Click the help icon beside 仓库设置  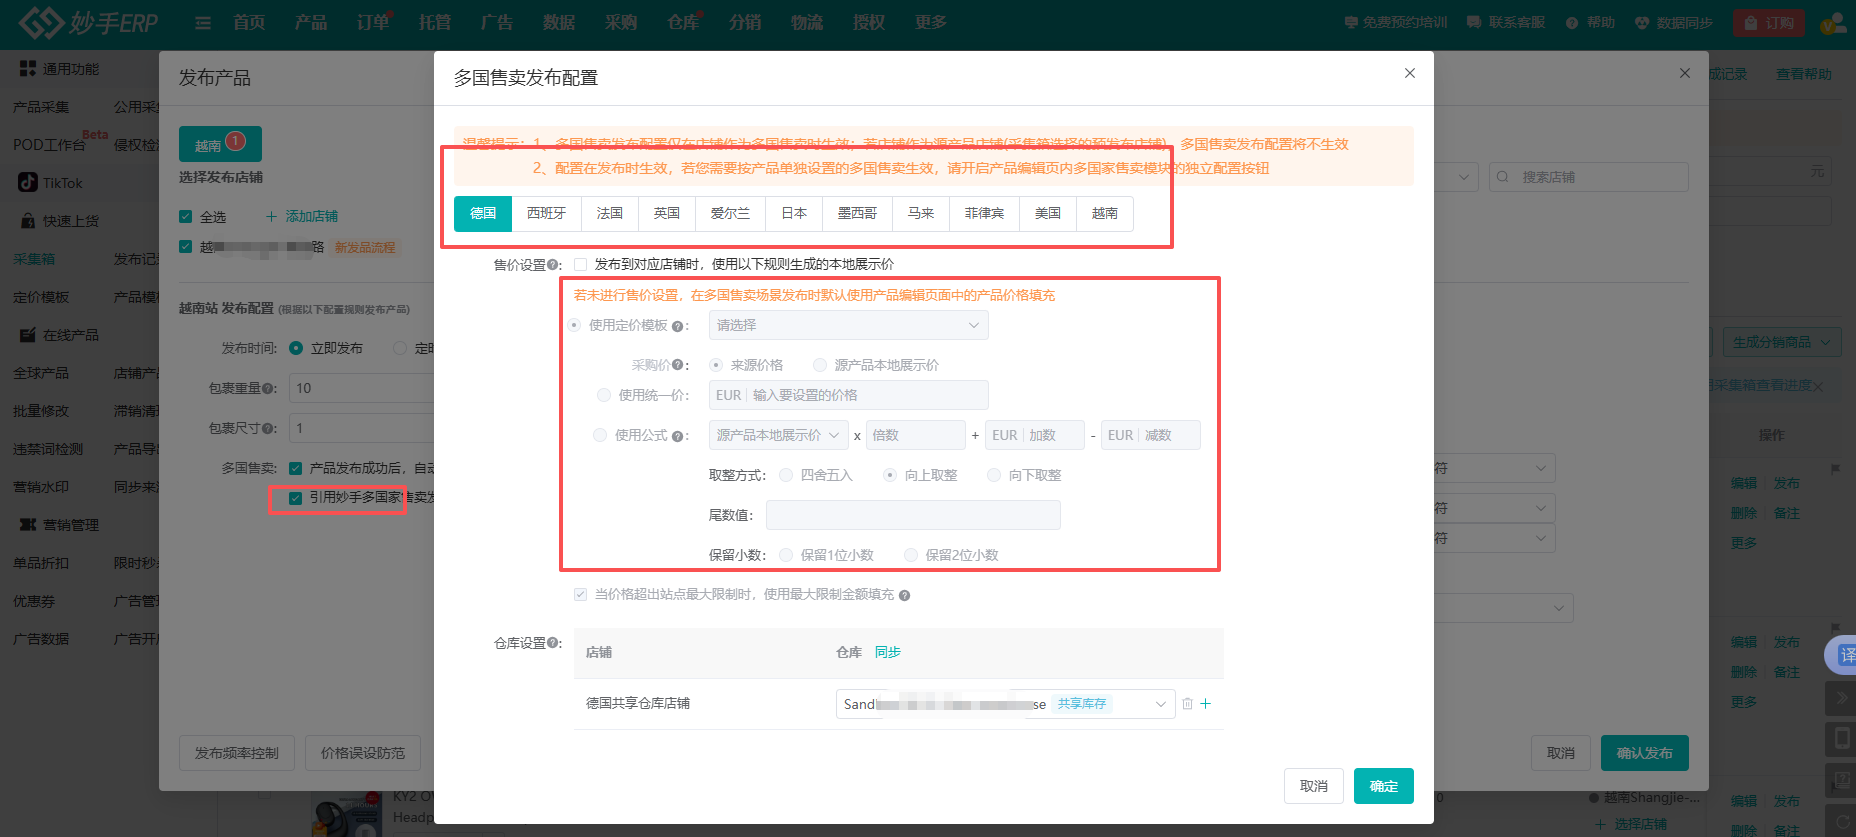(x=553, y=643)
